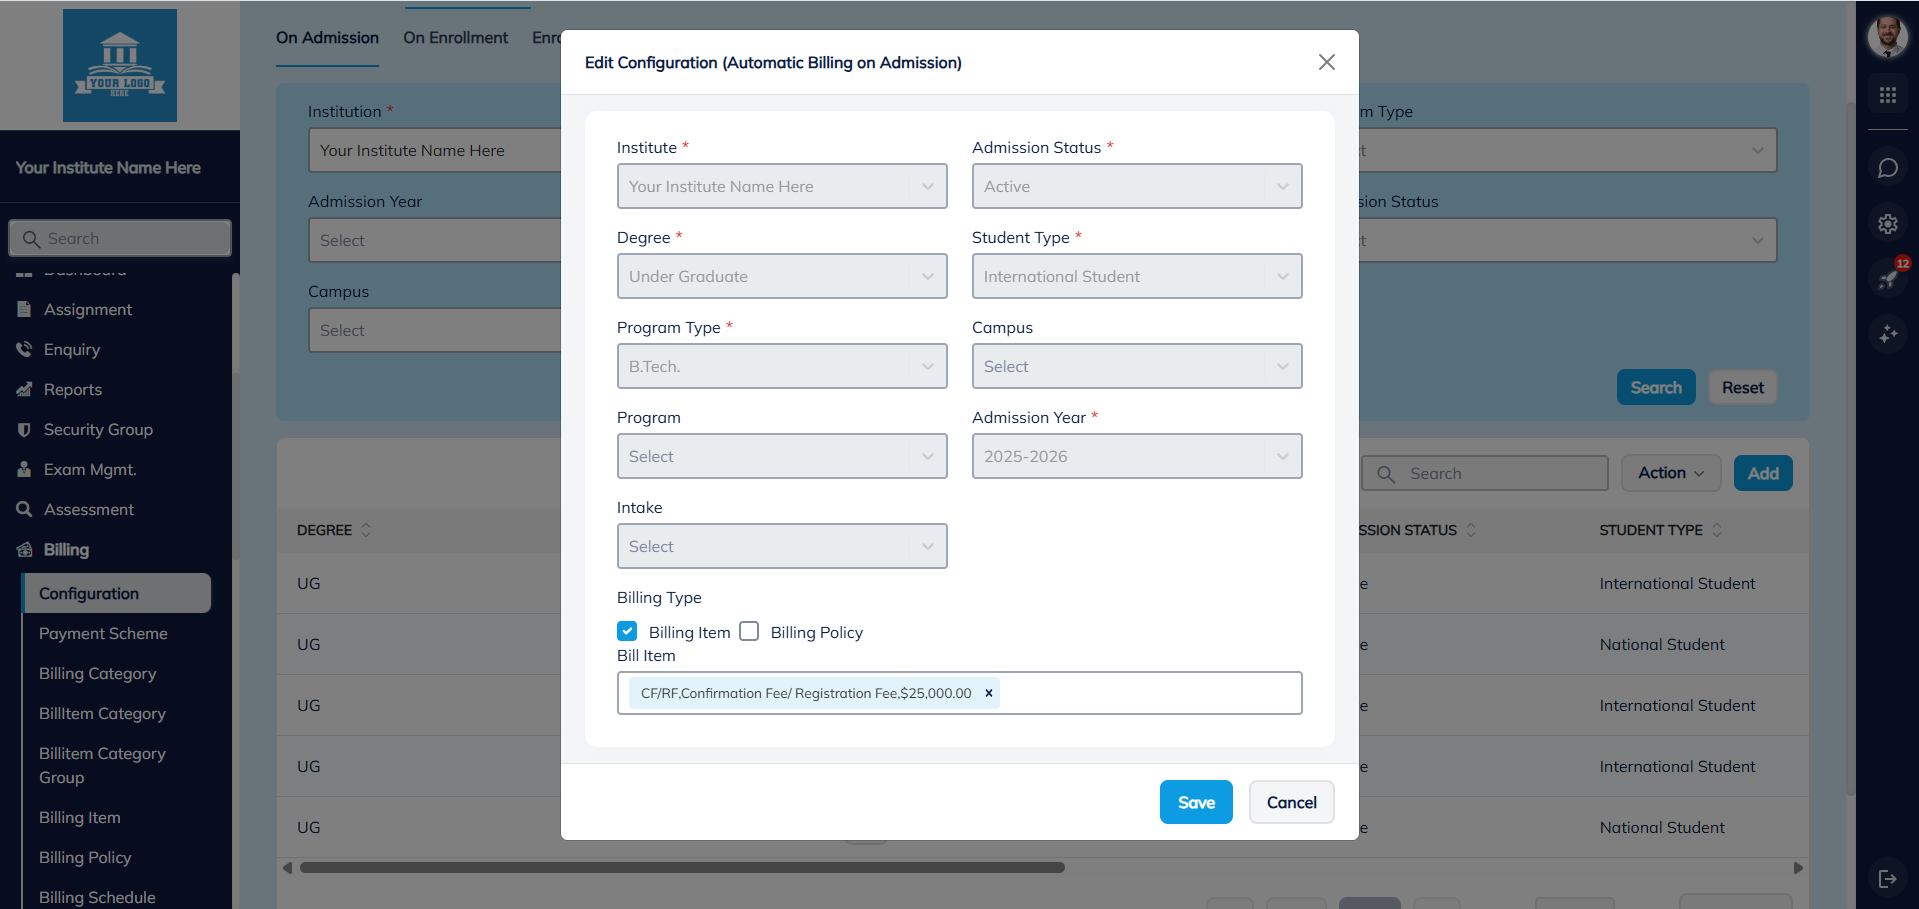Open the Intake dropdown
Viewport: 1919px width, 909px height.
point(781,546)
